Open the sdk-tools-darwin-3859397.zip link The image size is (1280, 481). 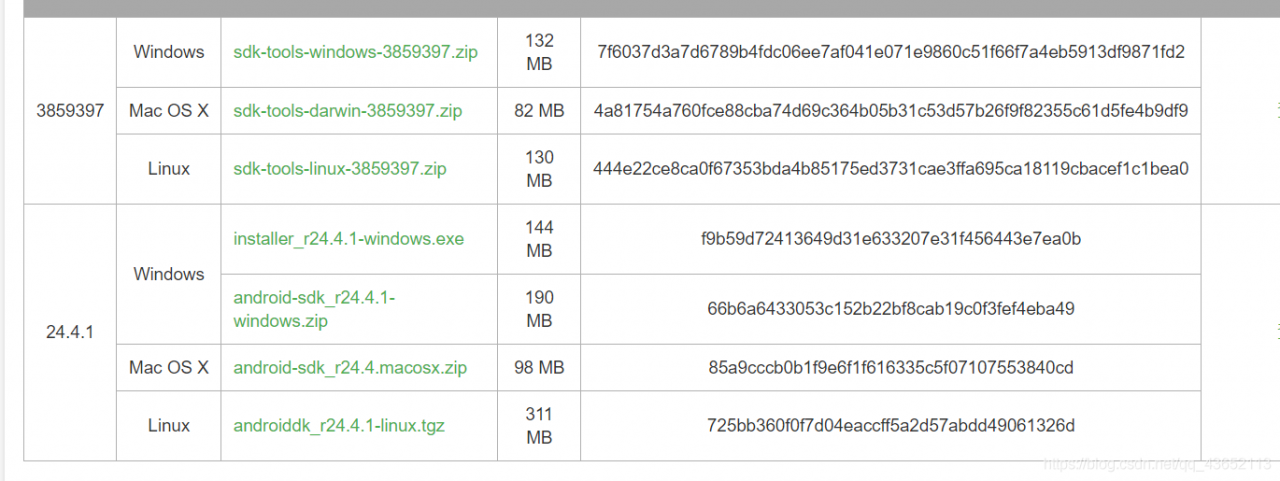[x=347, y=111]
